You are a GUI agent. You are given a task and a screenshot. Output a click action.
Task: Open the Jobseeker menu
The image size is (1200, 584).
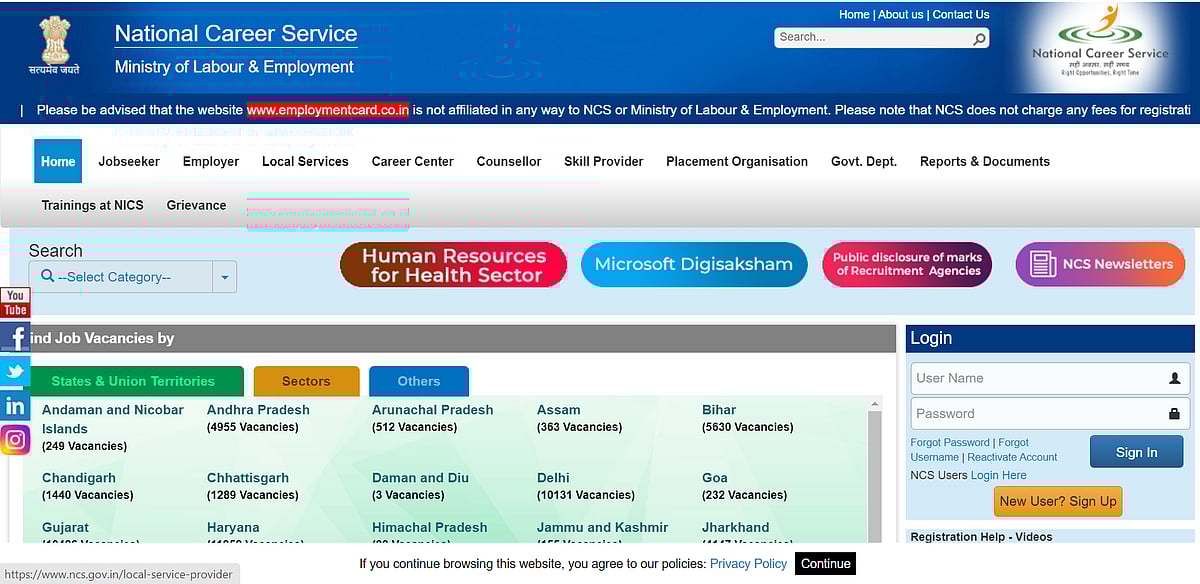coord(129,161)
